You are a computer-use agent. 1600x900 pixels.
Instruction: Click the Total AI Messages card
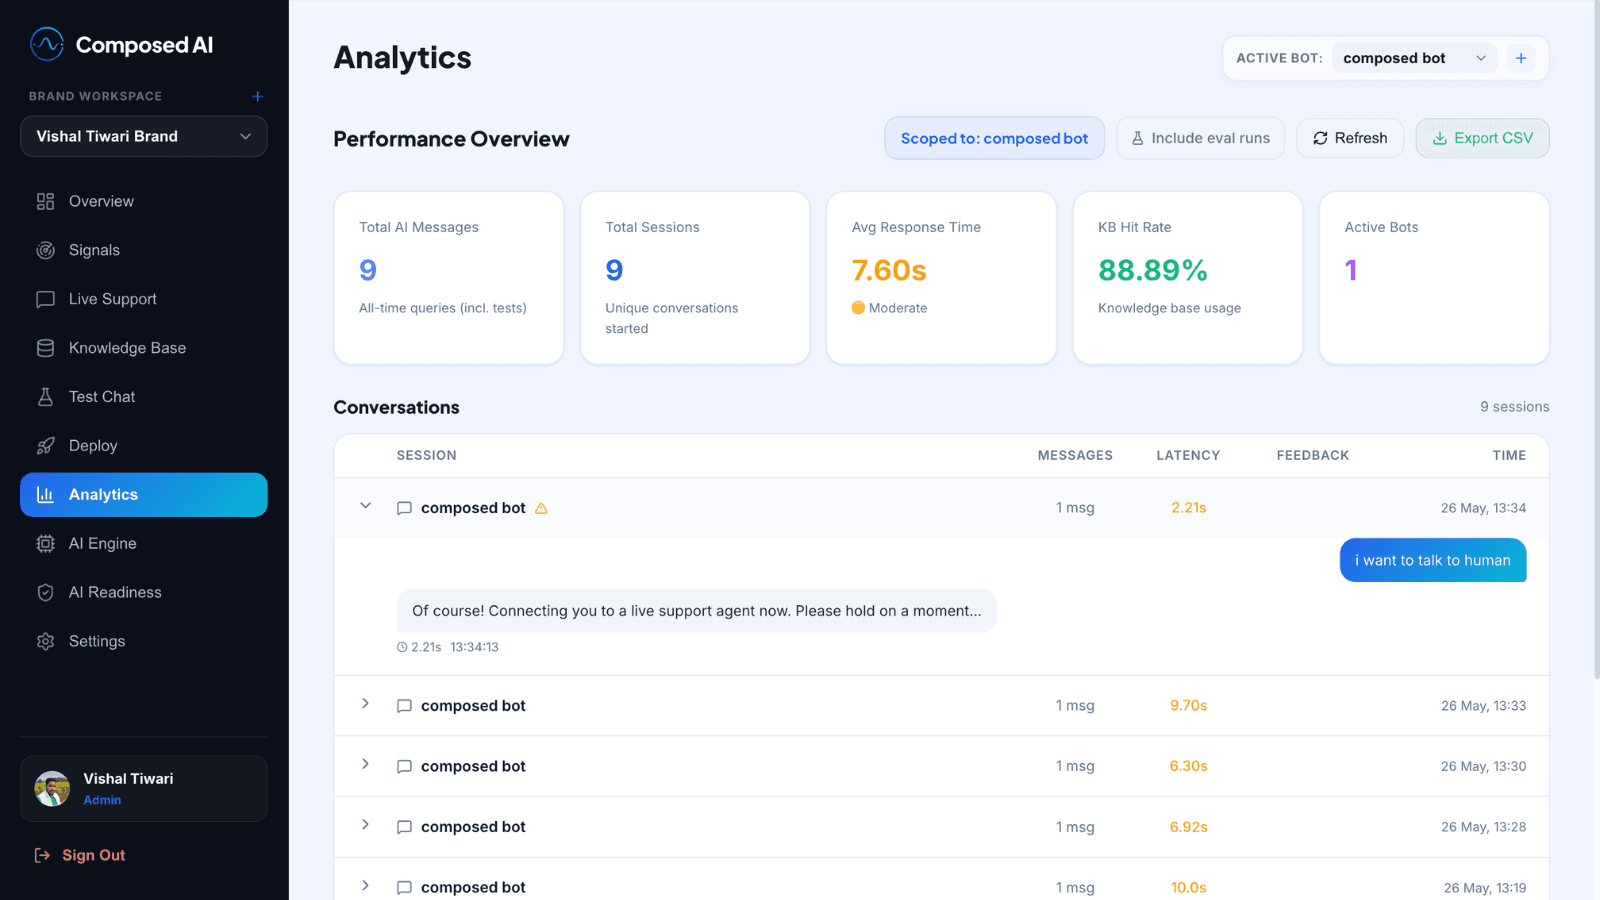coord(449,278)
